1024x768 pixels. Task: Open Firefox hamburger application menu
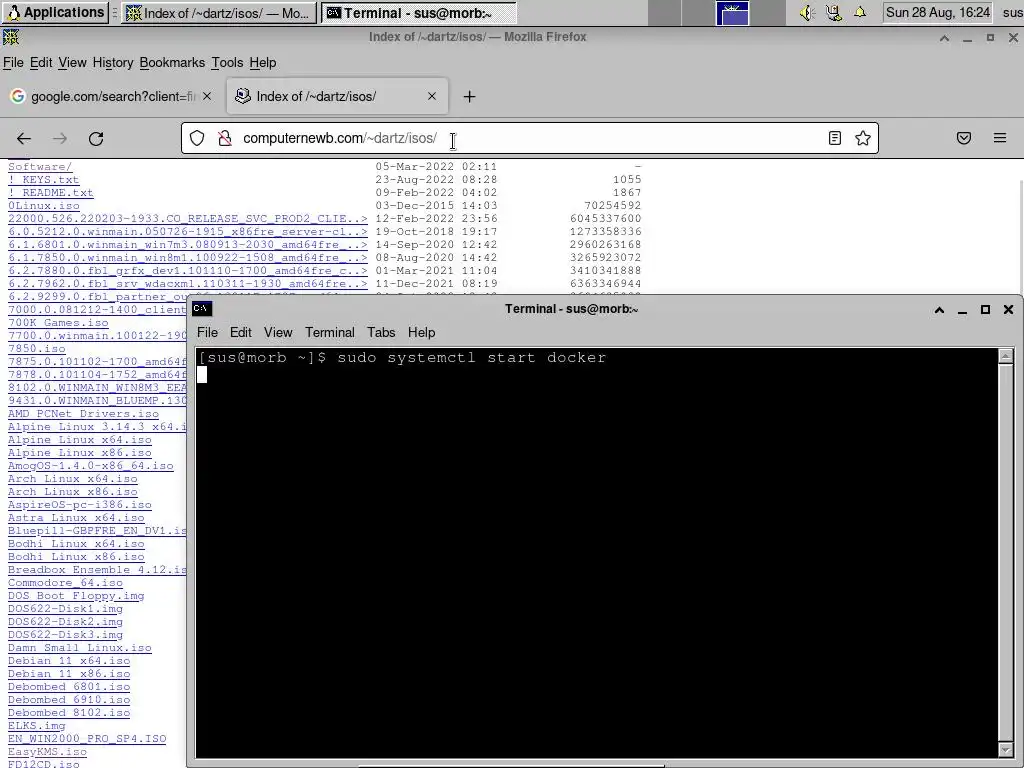[x=1000, y=138]
